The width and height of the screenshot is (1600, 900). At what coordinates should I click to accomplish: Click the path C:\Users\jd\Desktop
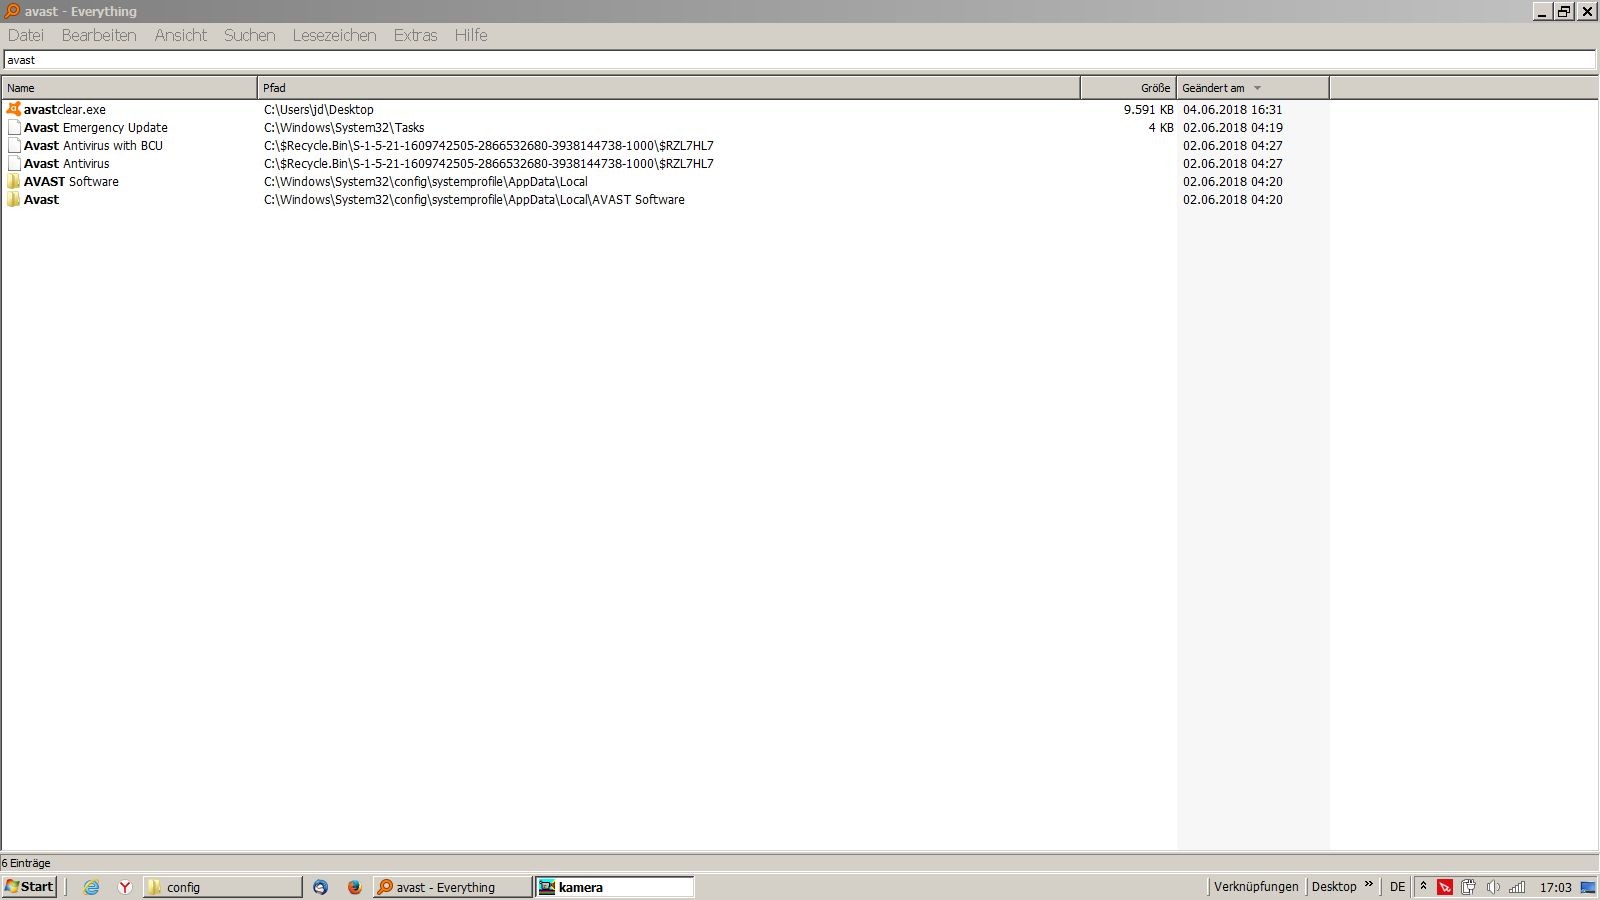(x=319, y=110)
